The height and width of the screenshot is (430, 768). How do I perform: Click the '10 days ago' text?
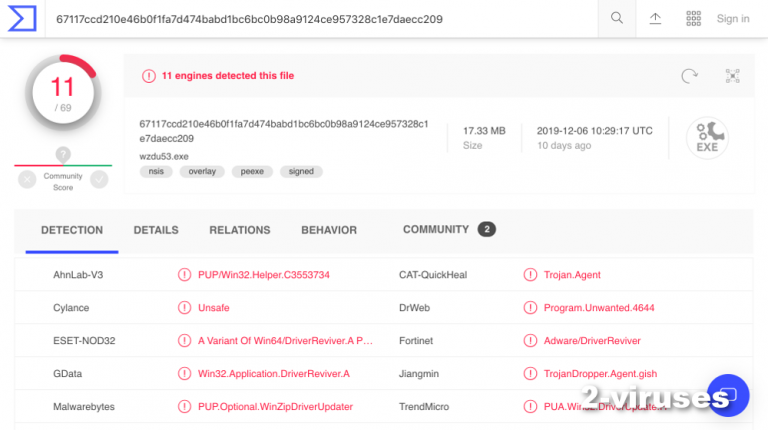(x=564, y=145)
